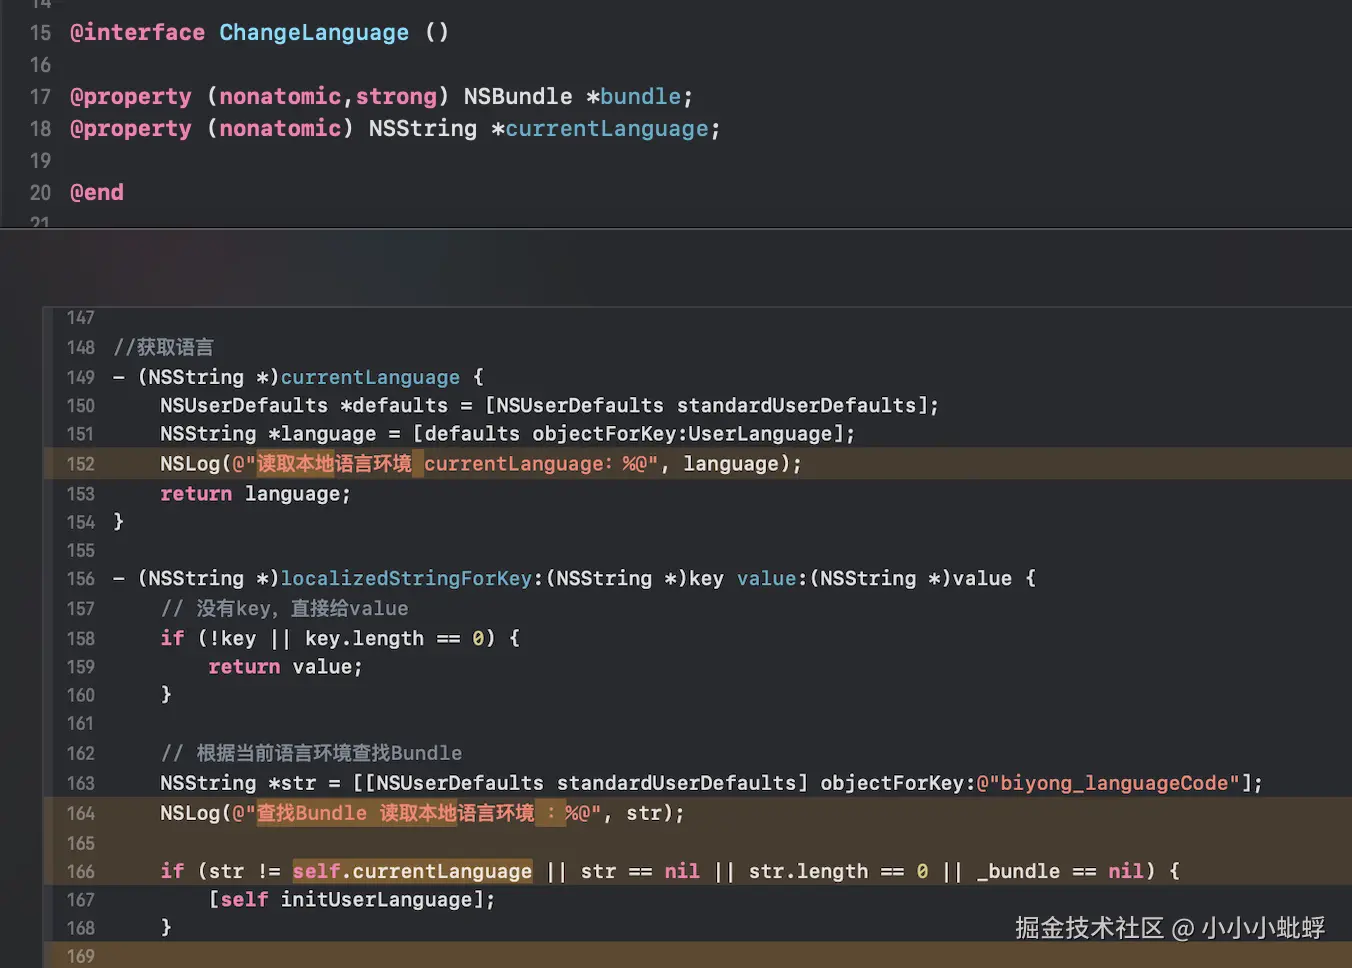Click line number 15 in the gutter
Viewport: 1352px width, 968px height.
(40, 33)
